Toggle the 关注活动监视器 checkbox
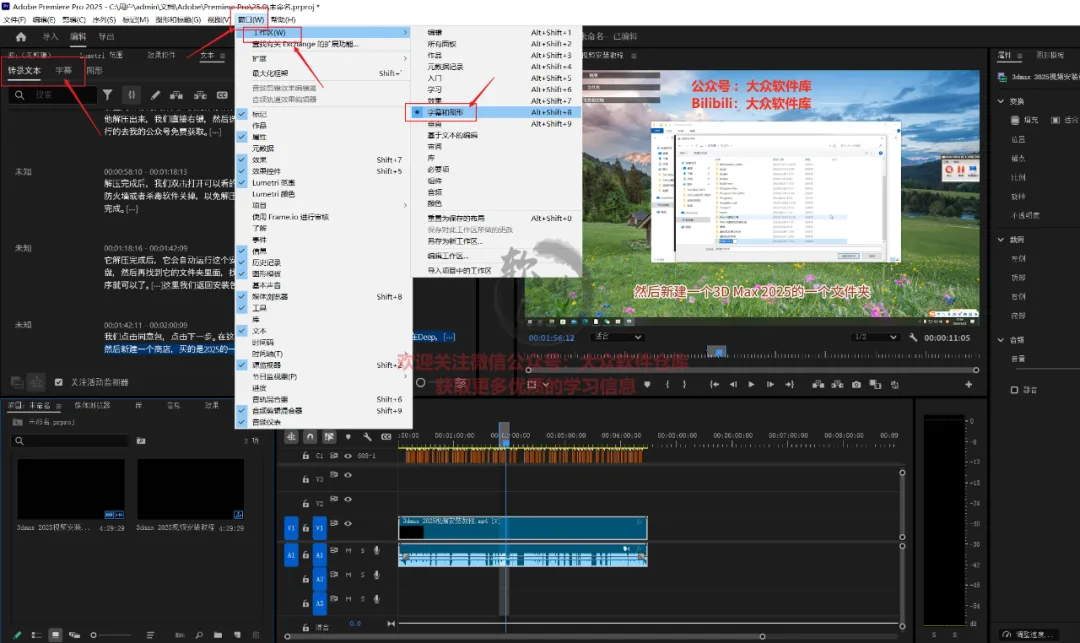Image resolution: width=1080 pixels, height=643 pixels. [59, 382]
